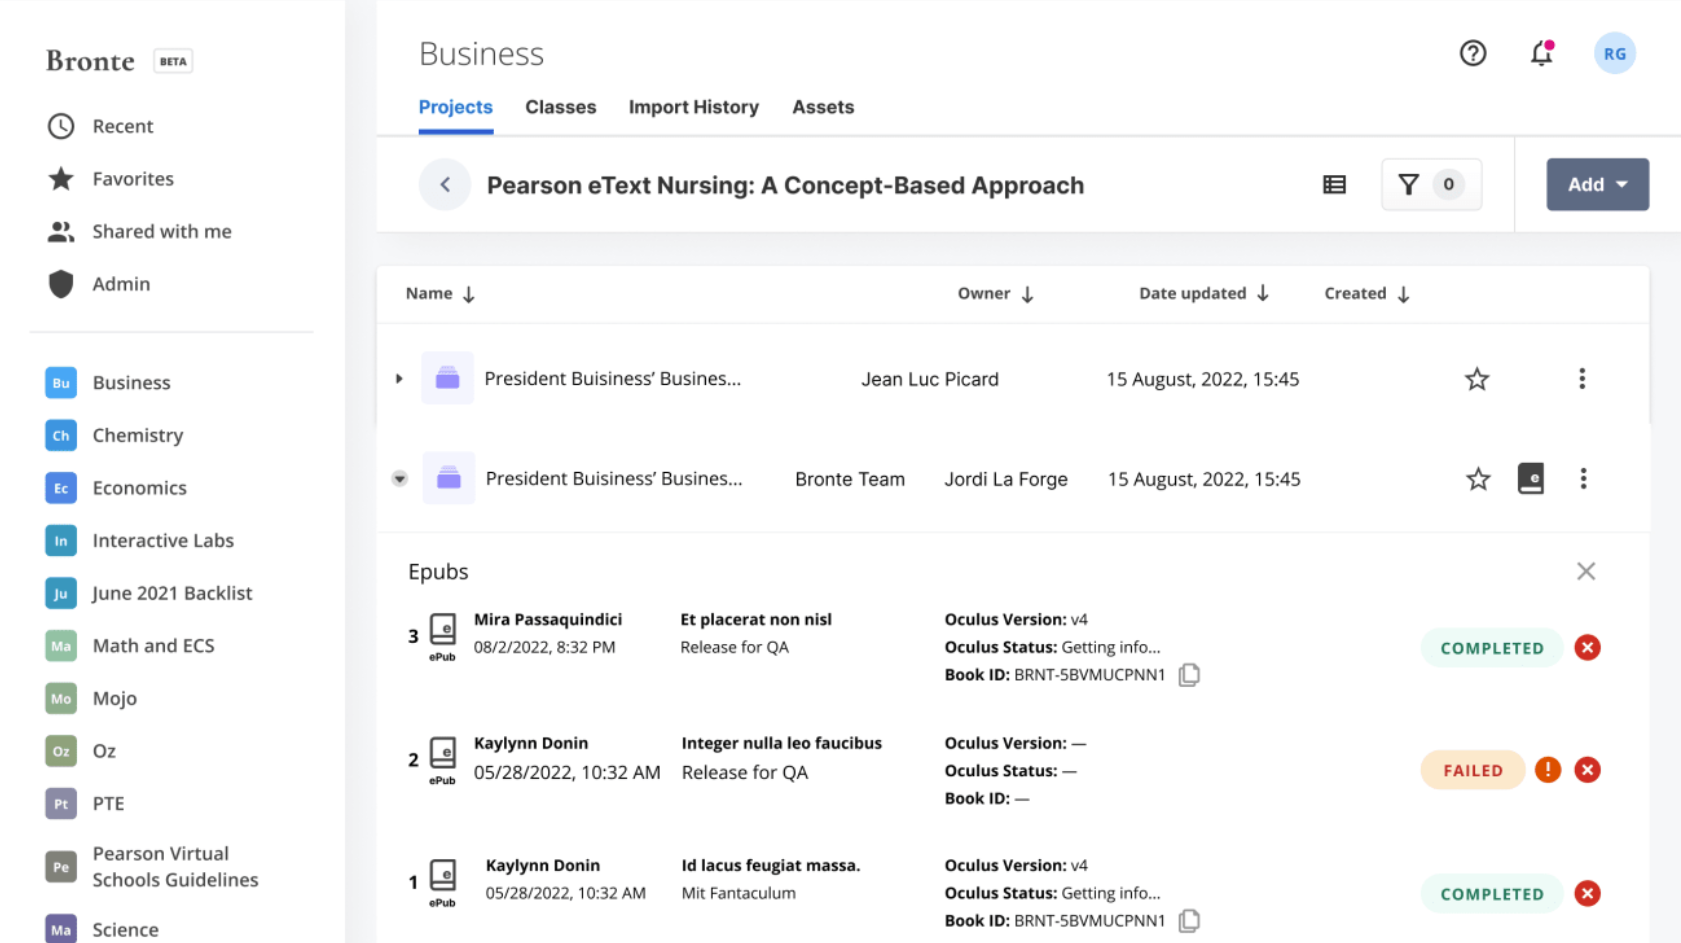This screenshot has width=1681, height=943.
Task: Click ePub icon for version 3
Action: pos(442,637)
